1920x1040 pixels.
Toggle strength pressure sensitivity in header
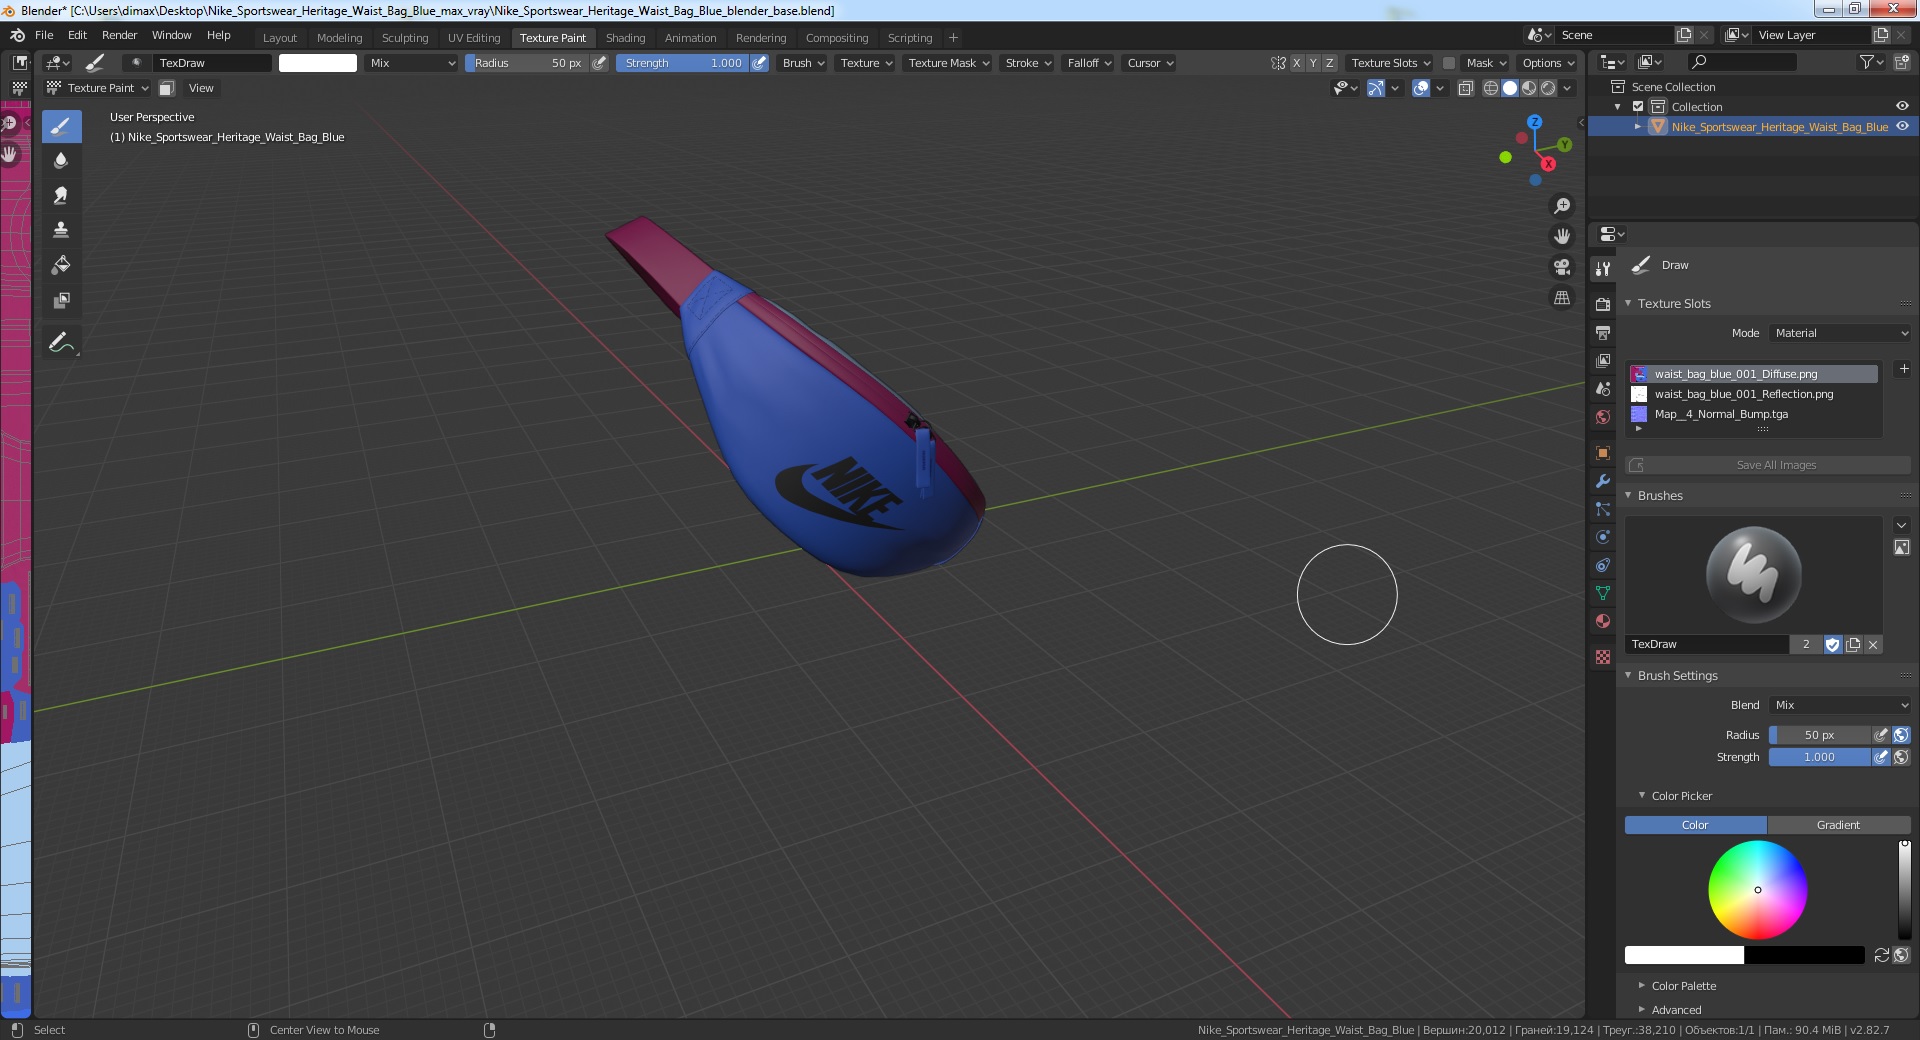click(x=759, y=62)
